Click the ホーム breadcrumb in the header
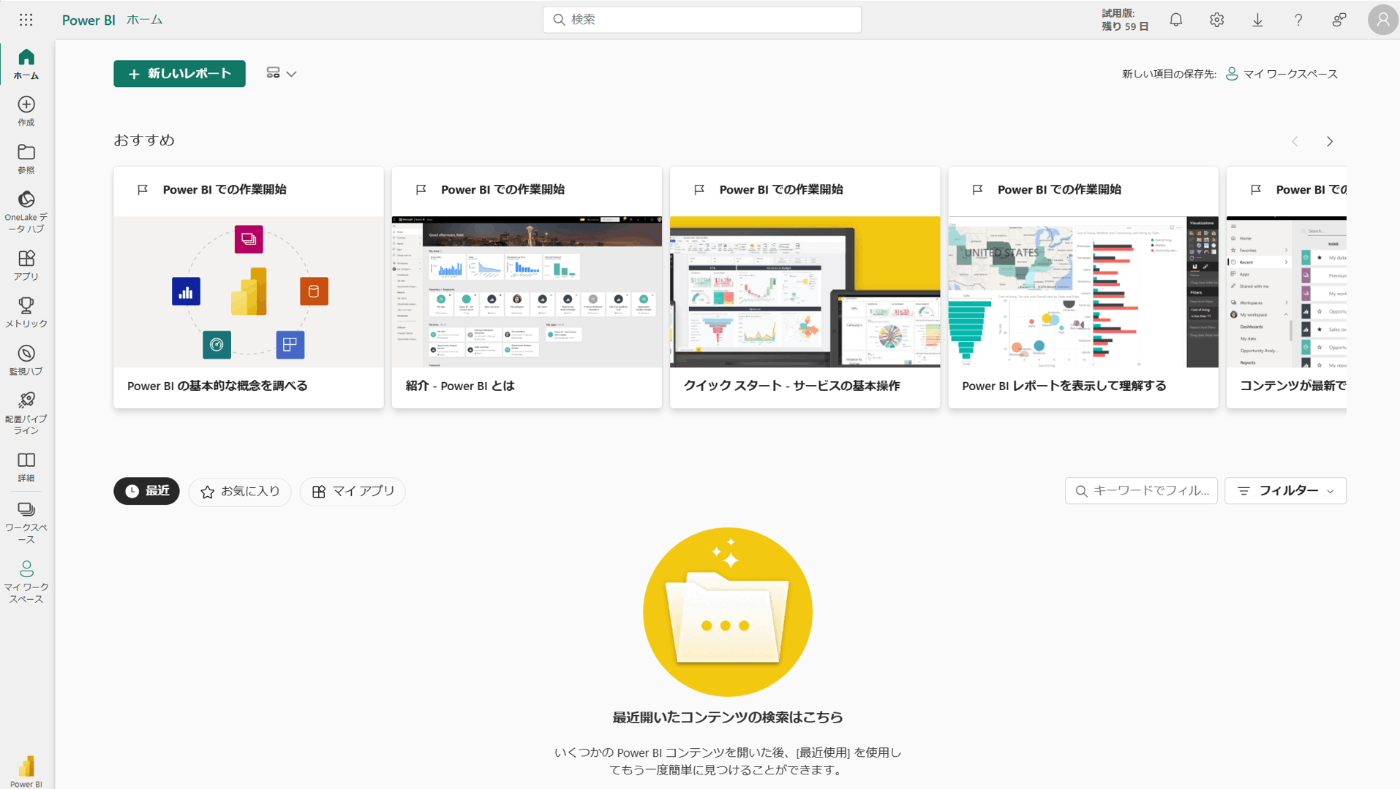1400x789 pixels. [x=144, y=20]
